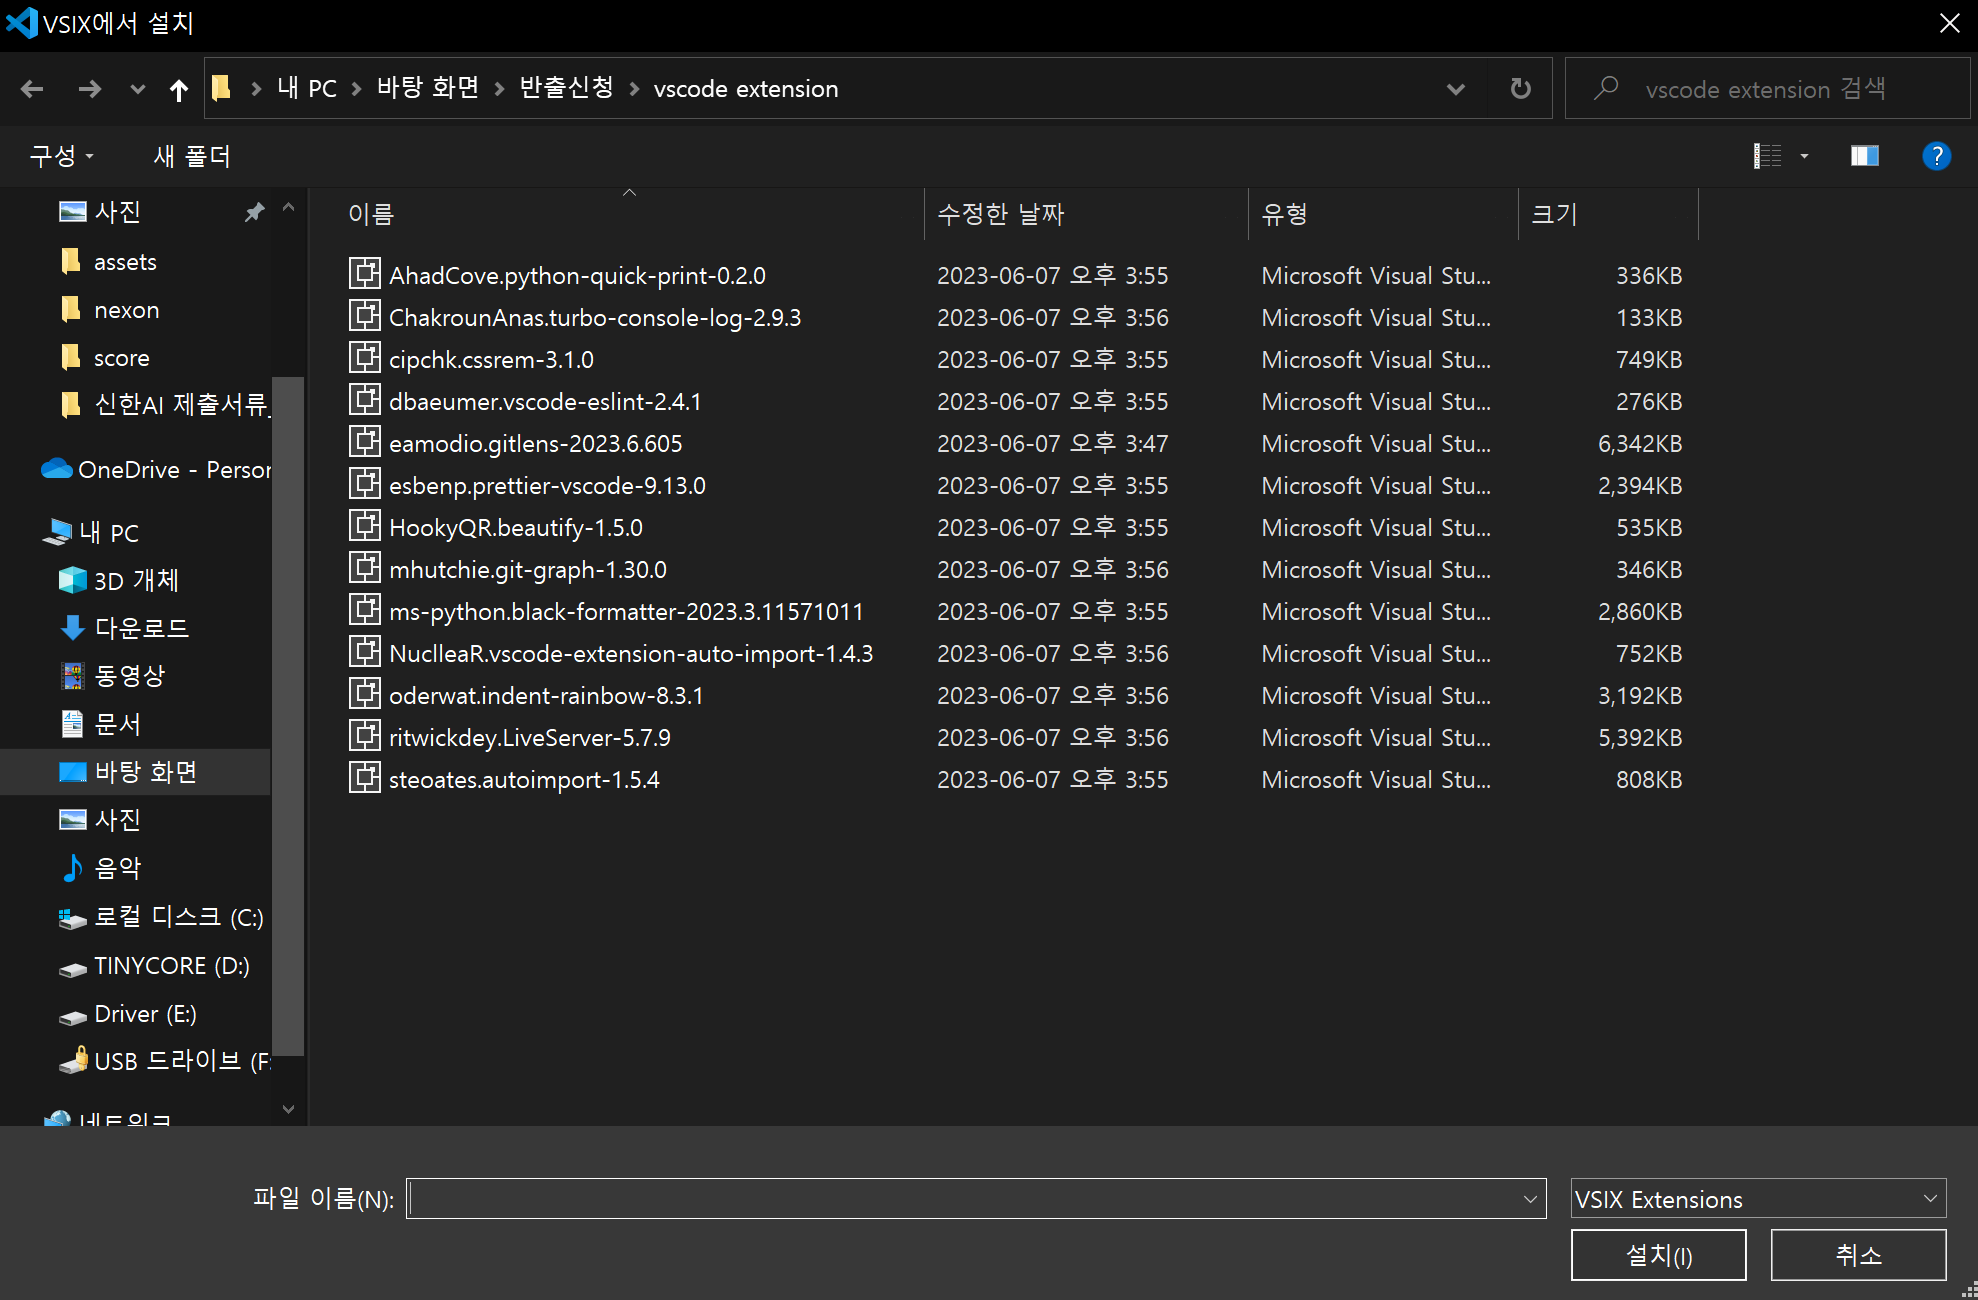The height and width of the screenshot is (1300, 1978).
Task: Select eamodio.gitlens-2023.6.605 file icon
Action: (x=365, y=441)
